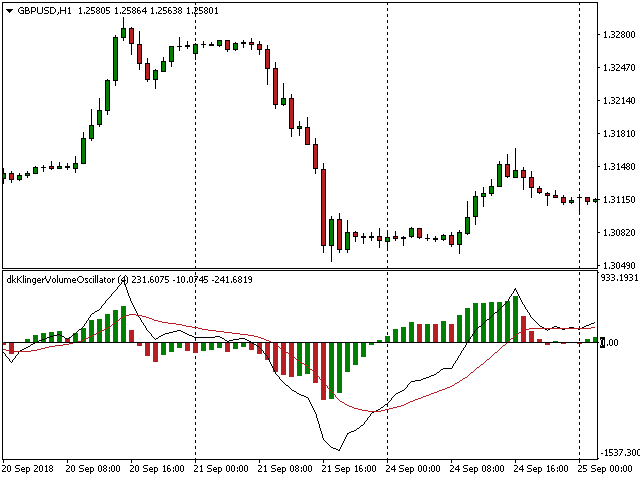Screen dimensions: 640x480
Task: Select the tallest green candle near the peak
Action: [x=115, y=60]
